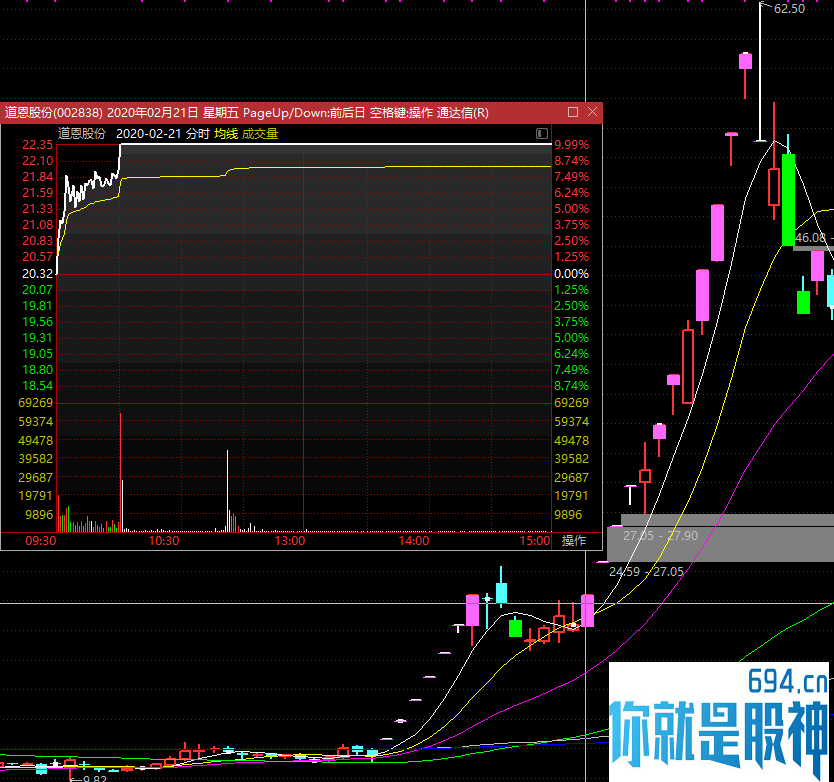Click the 24.59 - 27.05 gap label

[646, 571]
